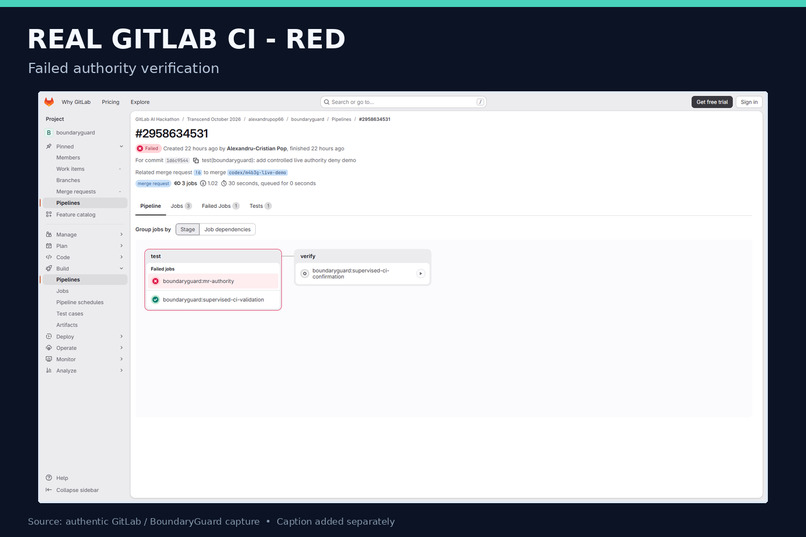The width and height of the screenshot is (806, 537).
Task: Click the Pinned pin icon
Action: pos(49,146)
